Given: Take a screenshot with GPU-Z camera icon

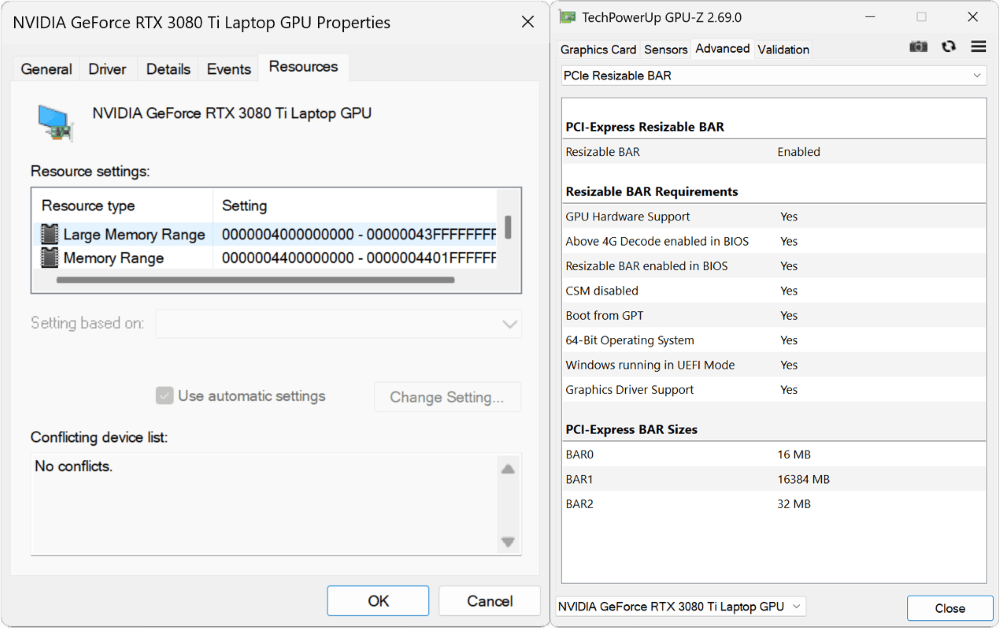Looking at the screenshot, I should pyautogui.click(x=918, y=47).
